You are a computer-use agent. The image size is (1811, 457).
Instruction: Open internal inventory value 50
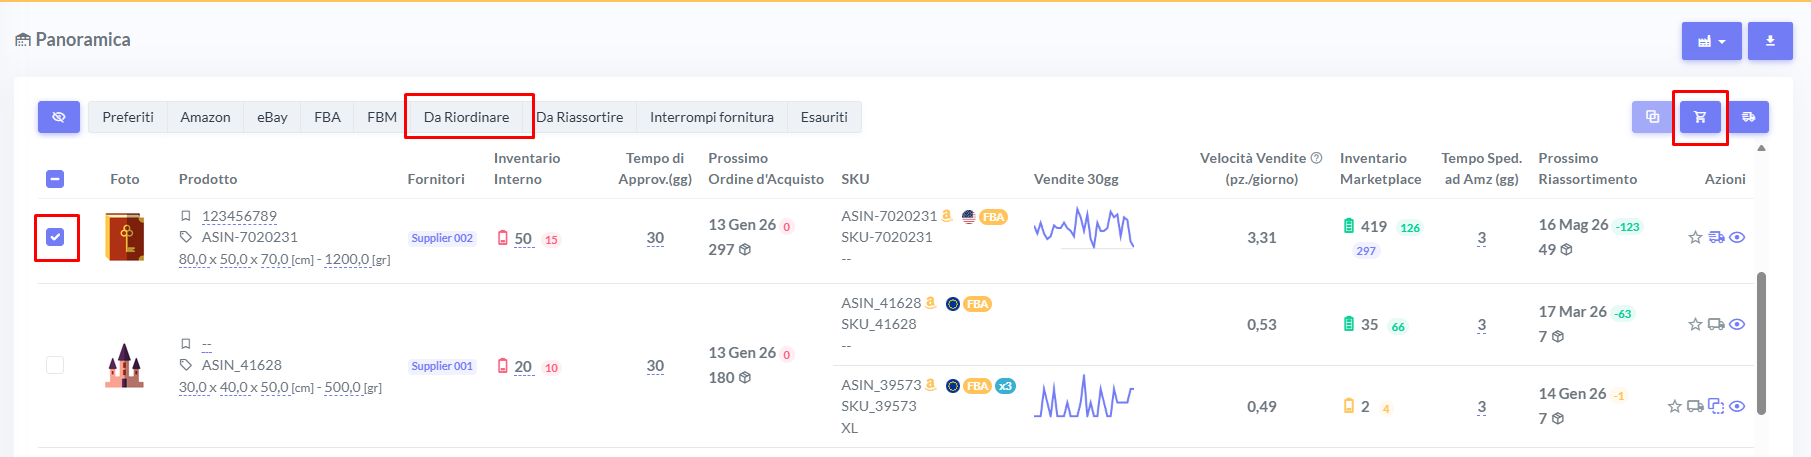(x=523, y=239)
